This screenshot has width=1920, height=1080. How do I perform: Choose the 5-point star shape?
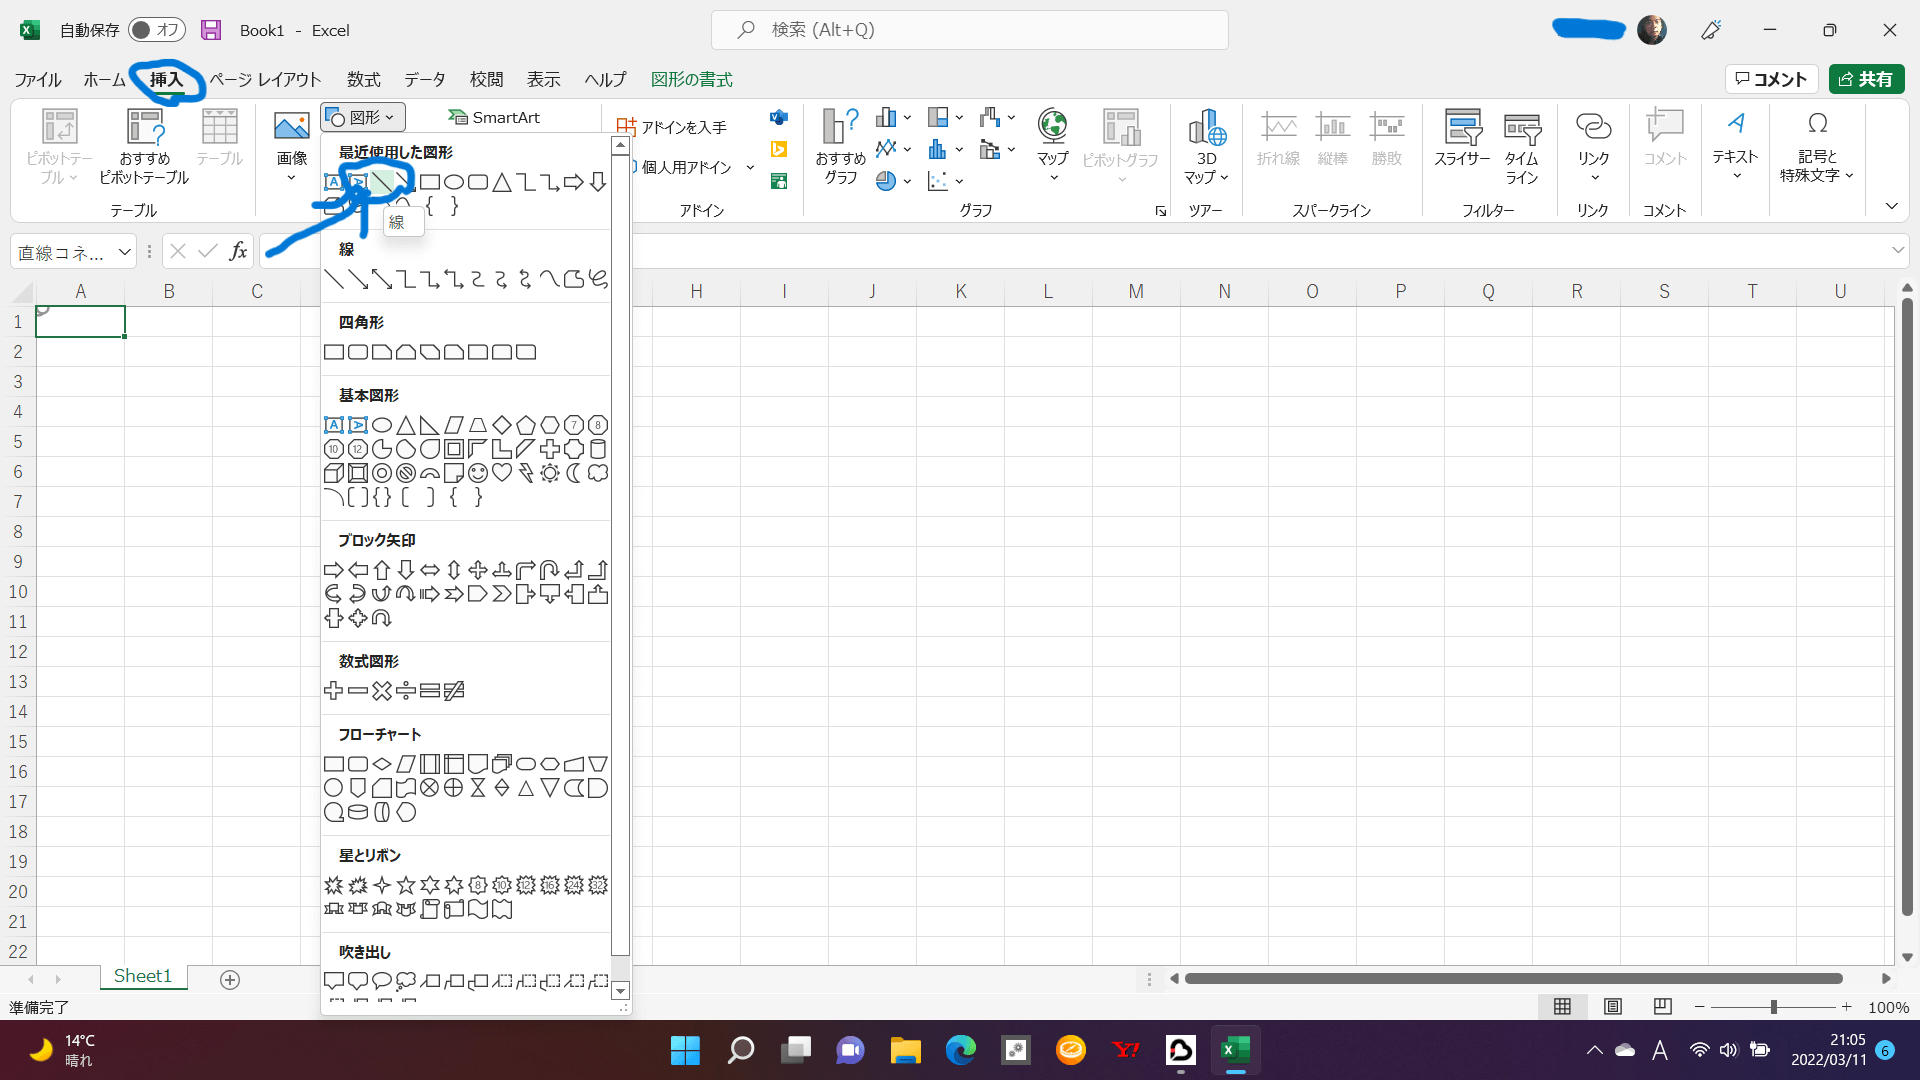tap(406, 885)
